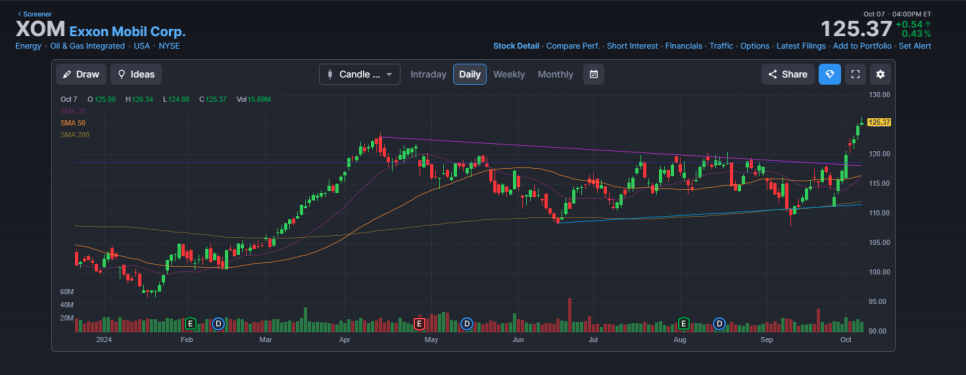Click the blue diamond premium icon
The height and width of the screenshot is (375, 966).
tap(829, 75)
